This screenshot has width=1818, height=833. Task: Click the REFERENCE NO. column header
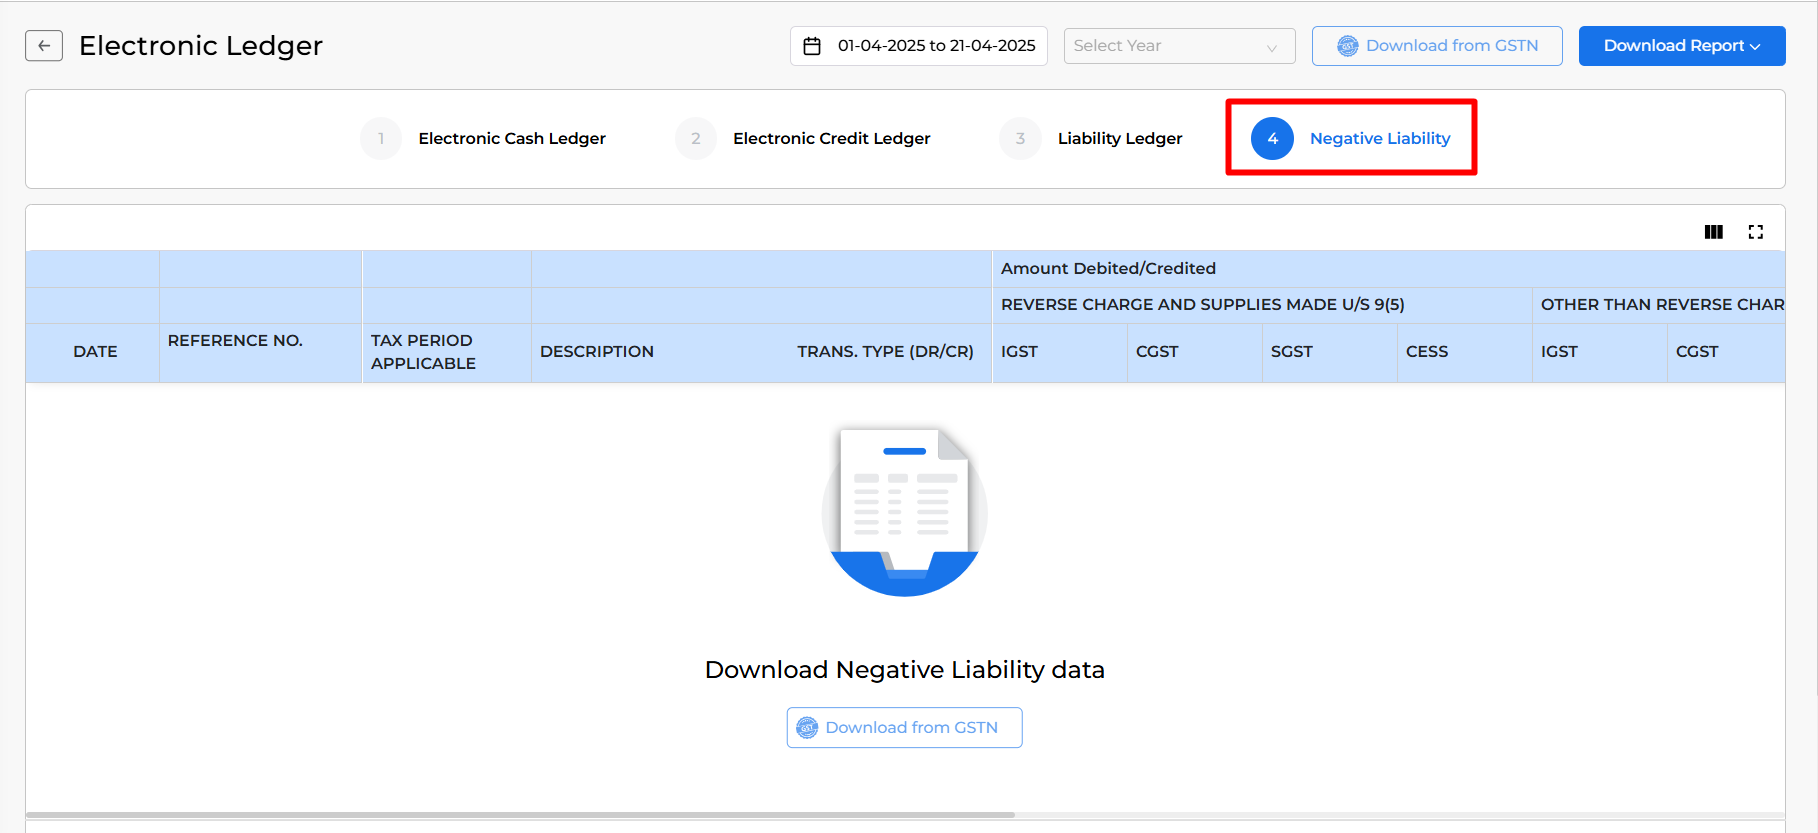pyautogui.click(x=235, y=341)
